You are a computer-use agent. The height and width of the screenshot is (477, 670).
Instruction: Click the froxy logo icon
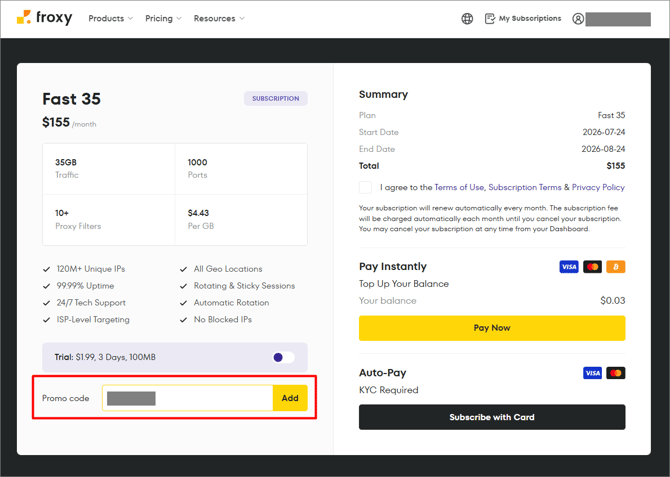(x=24, y=17)
